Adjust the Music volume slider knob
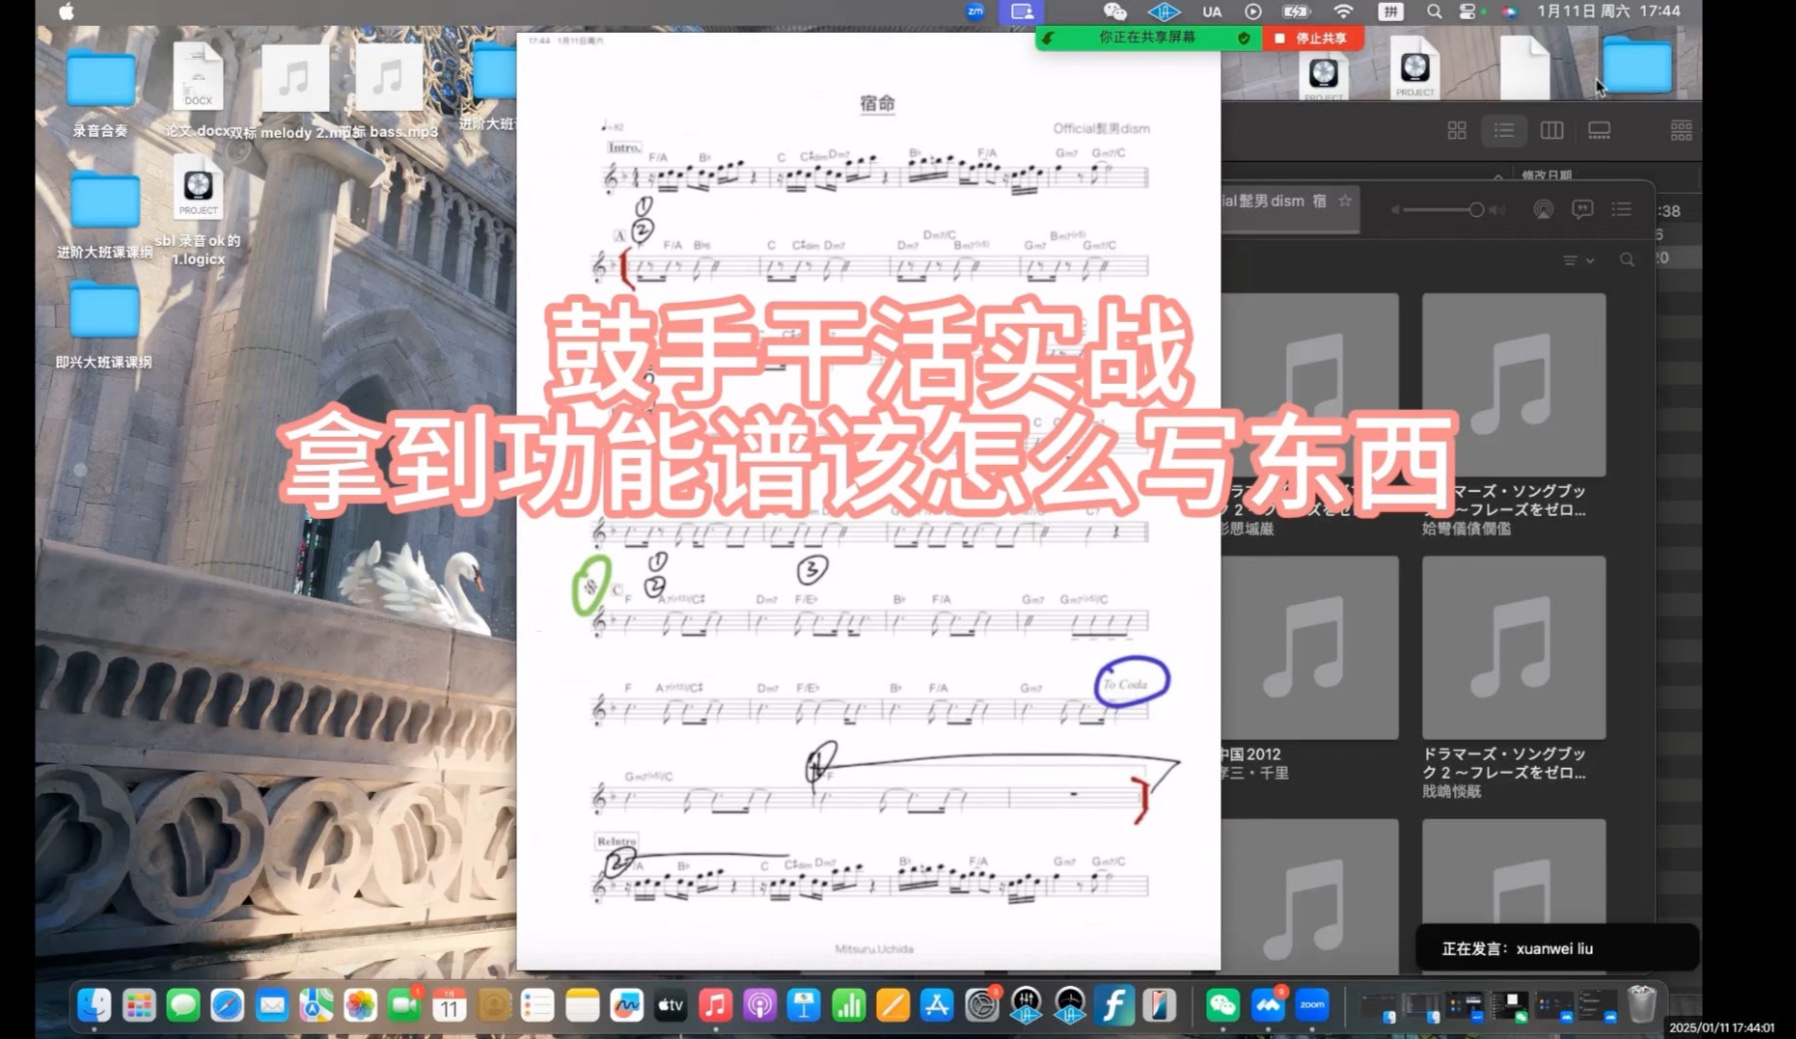The height and width of the screenshot is (1039, 1796). [x=1475, y=210]
